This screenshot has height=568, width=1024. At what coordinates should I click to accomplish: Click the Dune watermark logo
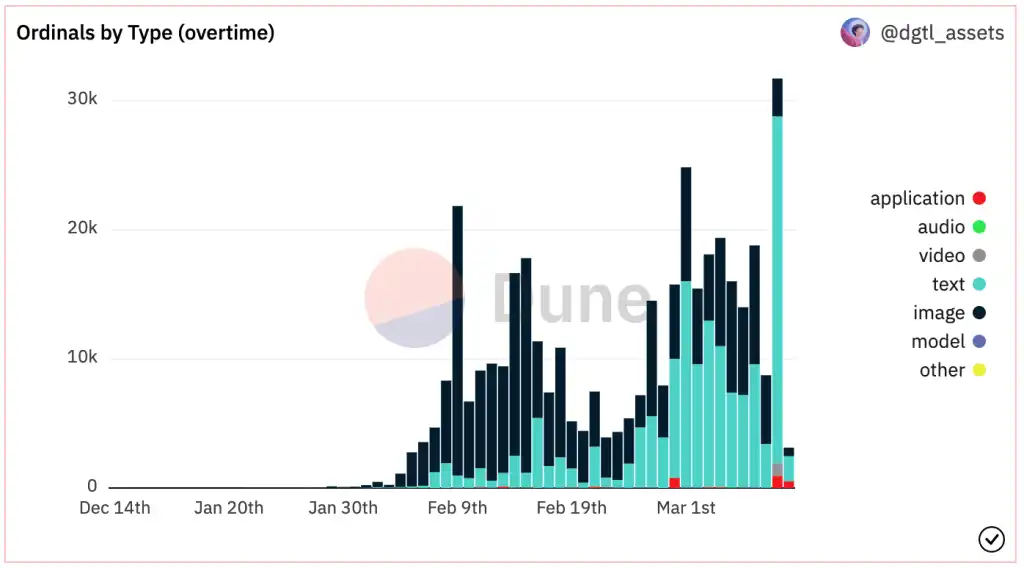[507, 298]
